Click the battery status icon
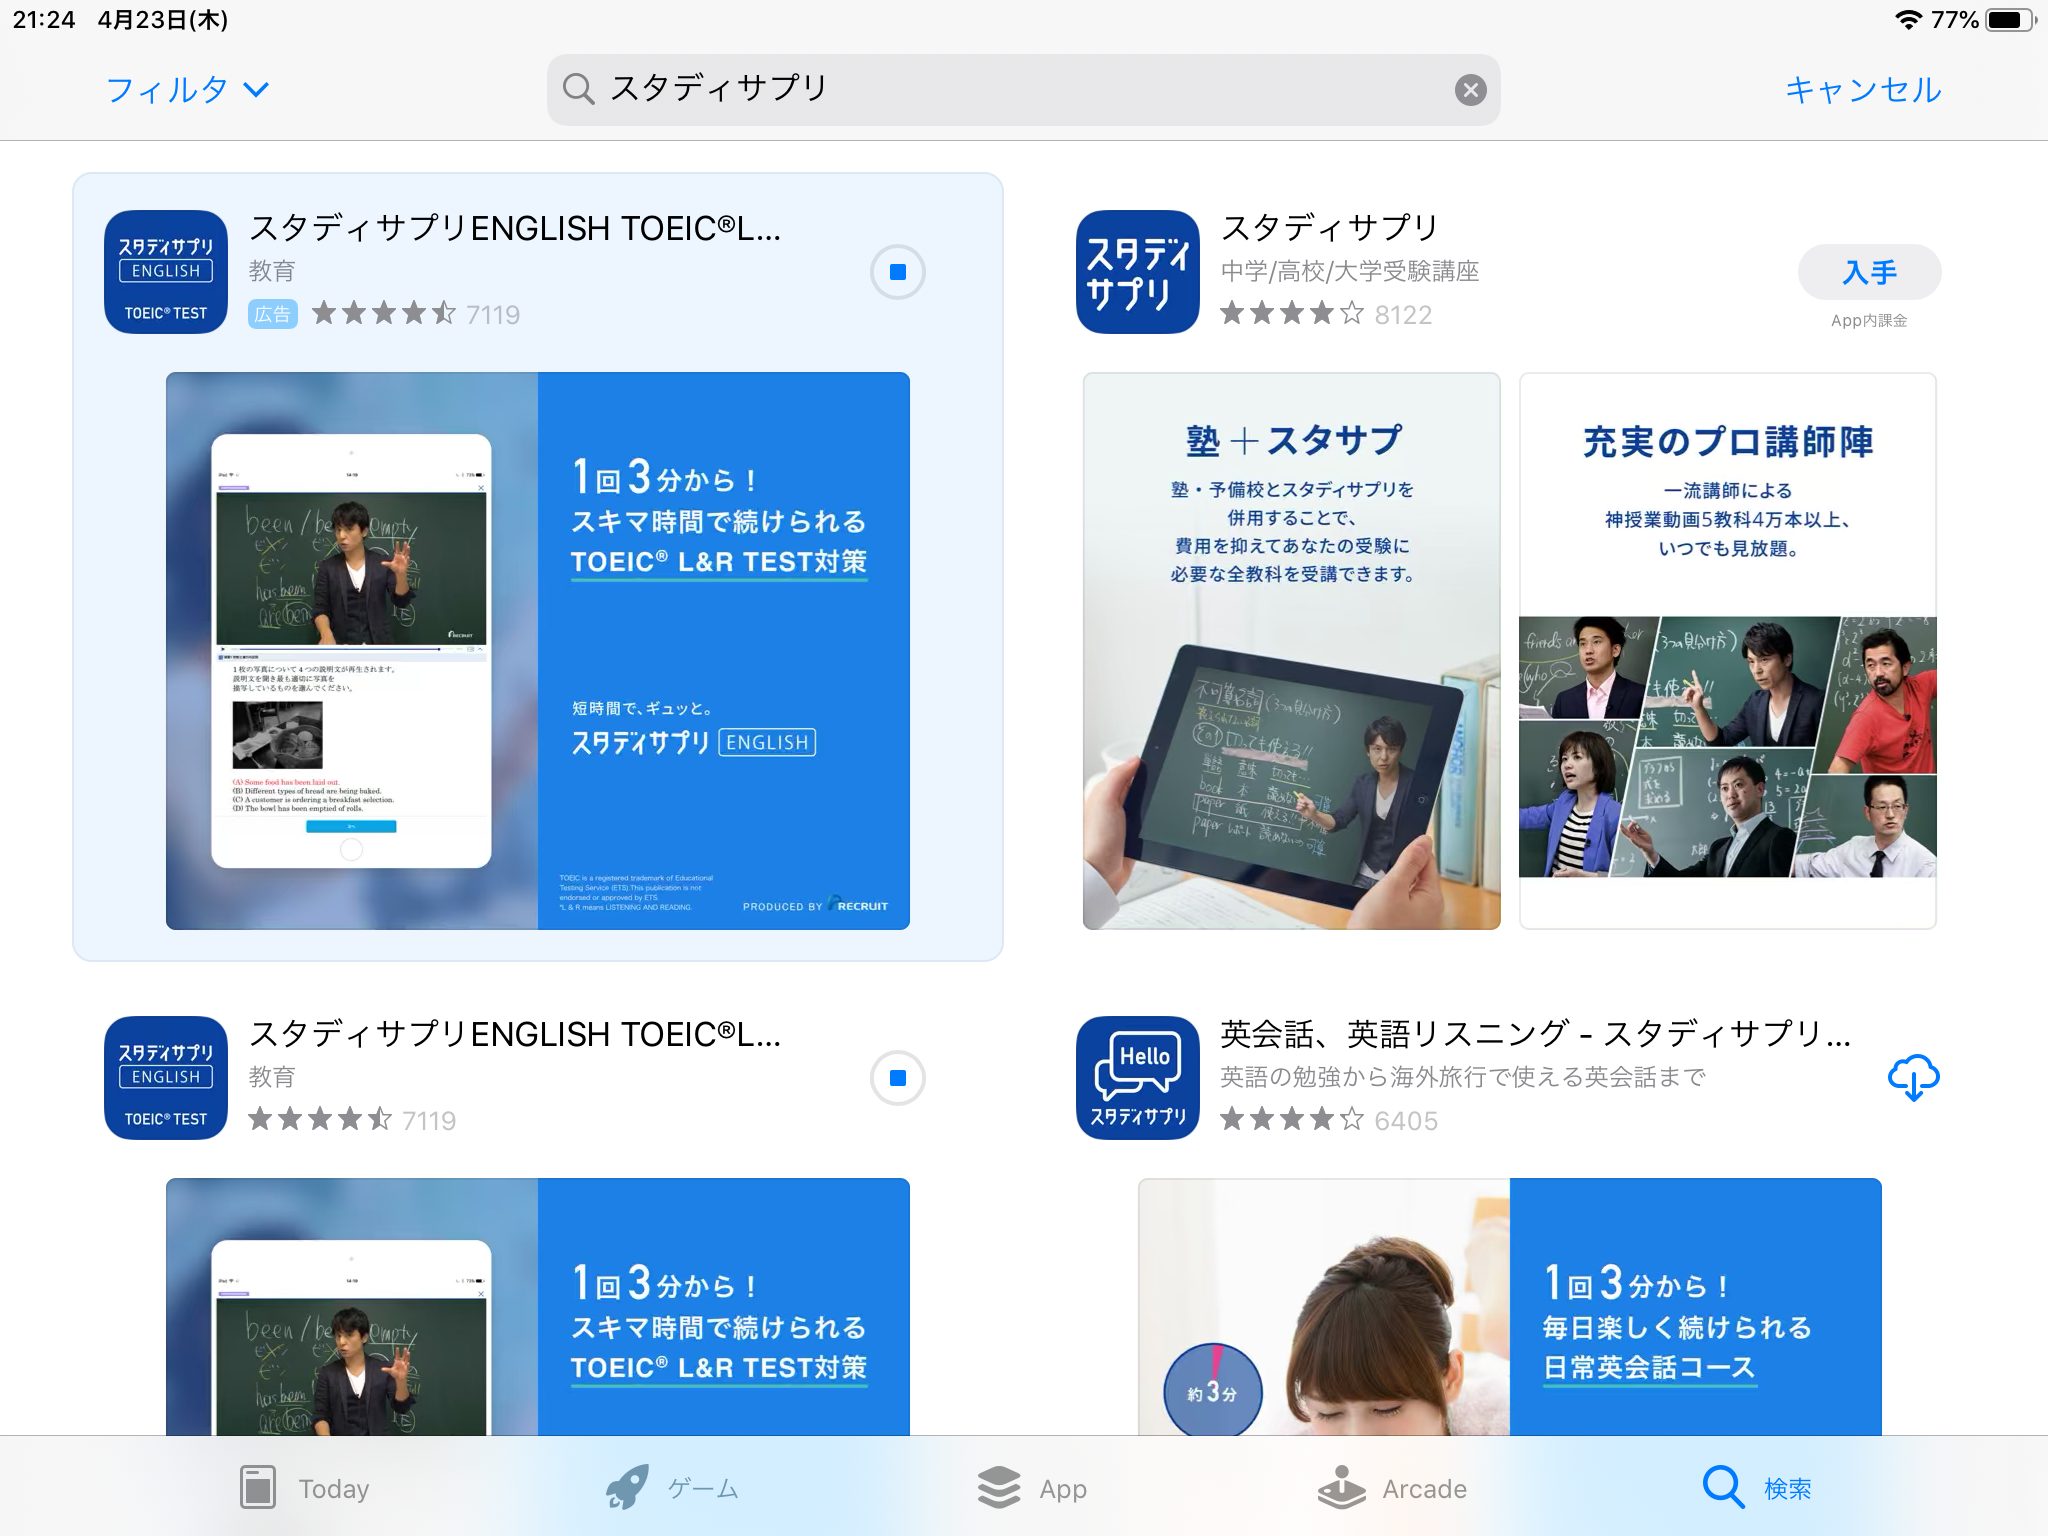This screenshot has height=1536, width=2048. tap(2012, 20)
